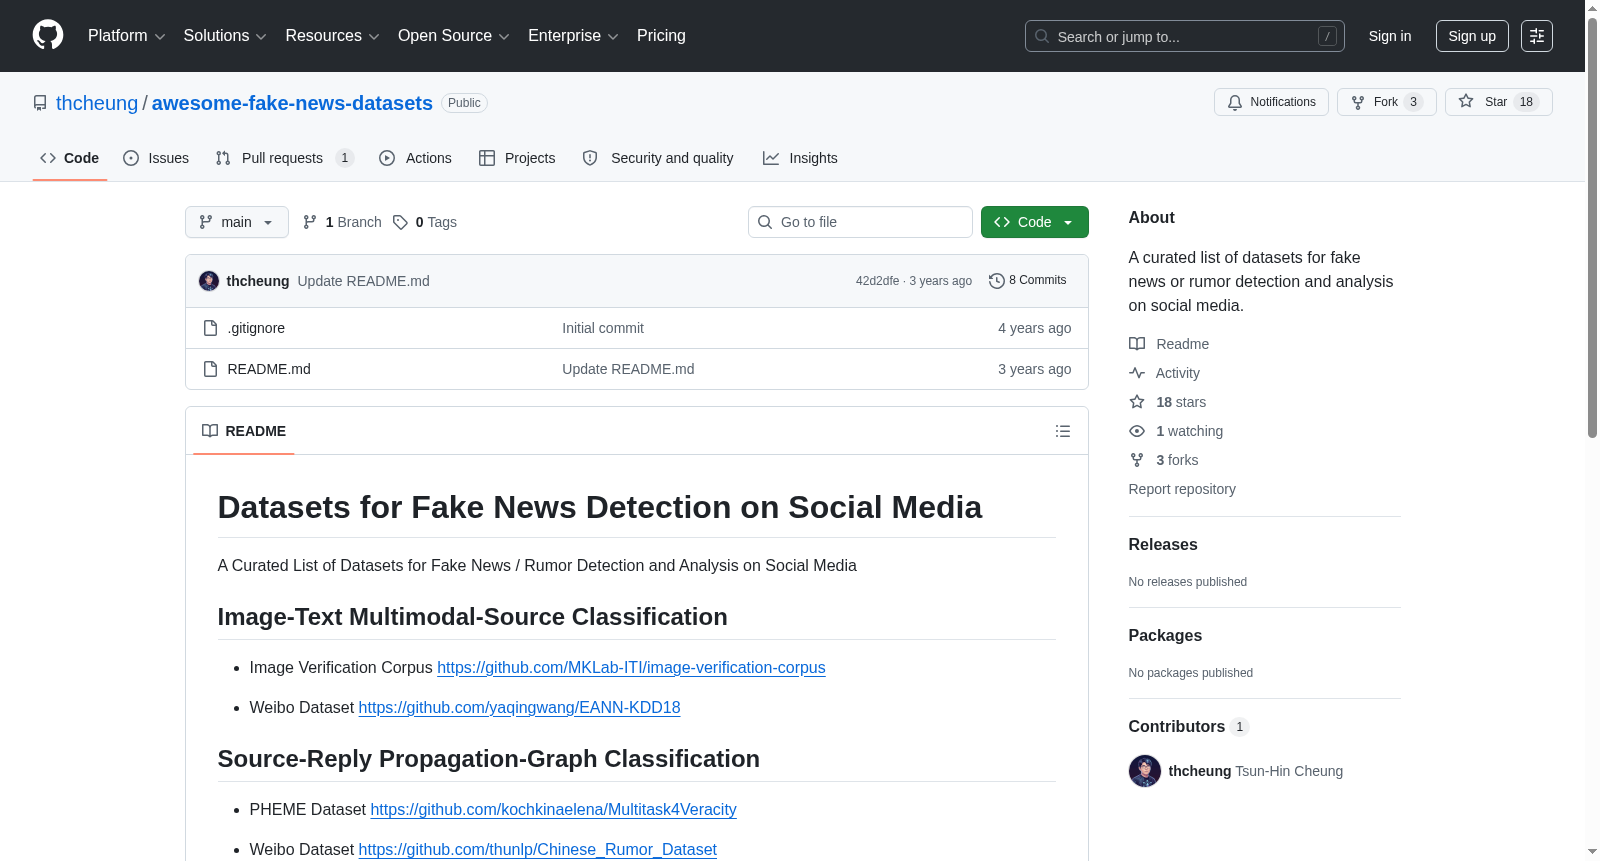Screen dimensions: 1600x861
Task: Fork this repository
Action: pyautogui.click(x=1386, y=102)
